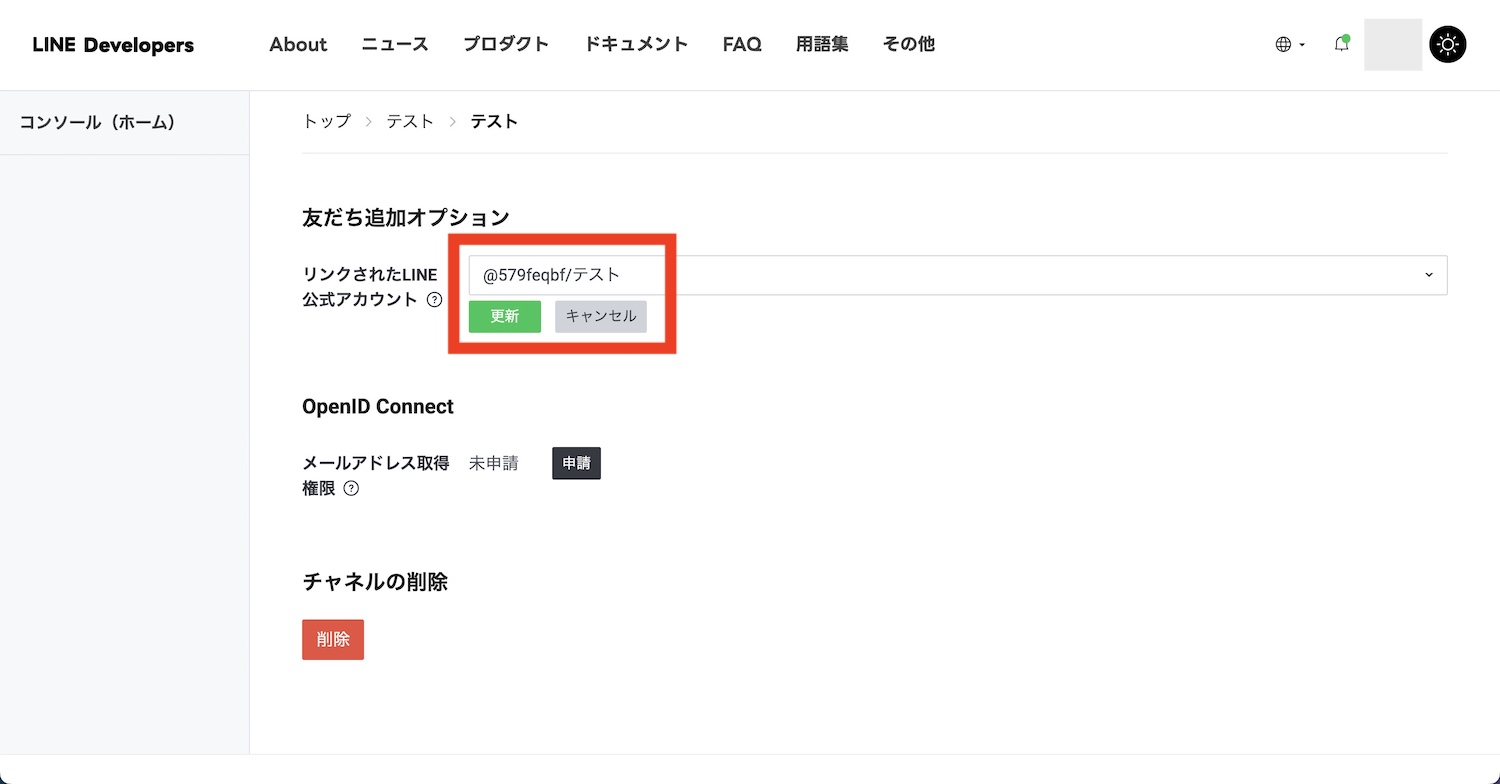Open the FAQ menu item
The width and height of the screenshot is (1500, 784).
click(742, 45)
